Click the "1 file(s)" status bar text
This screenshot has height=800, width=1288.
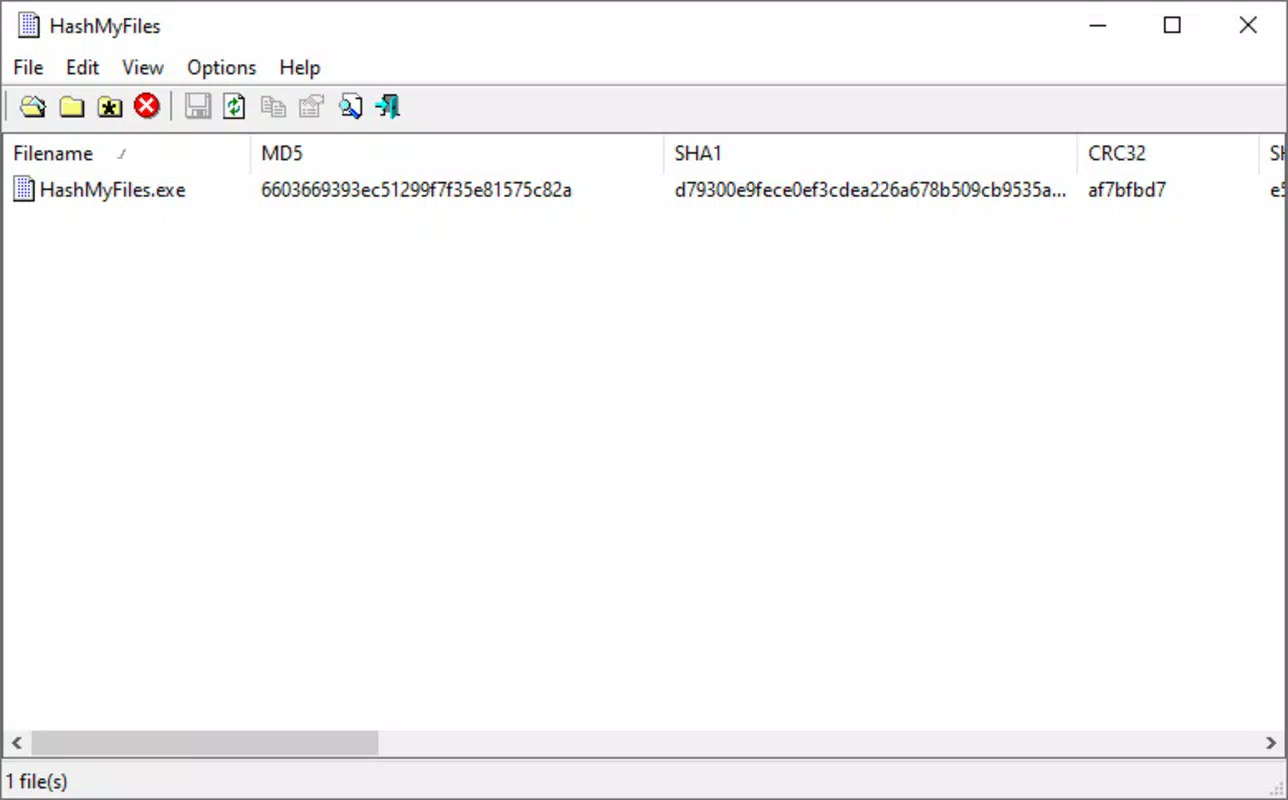37,782
